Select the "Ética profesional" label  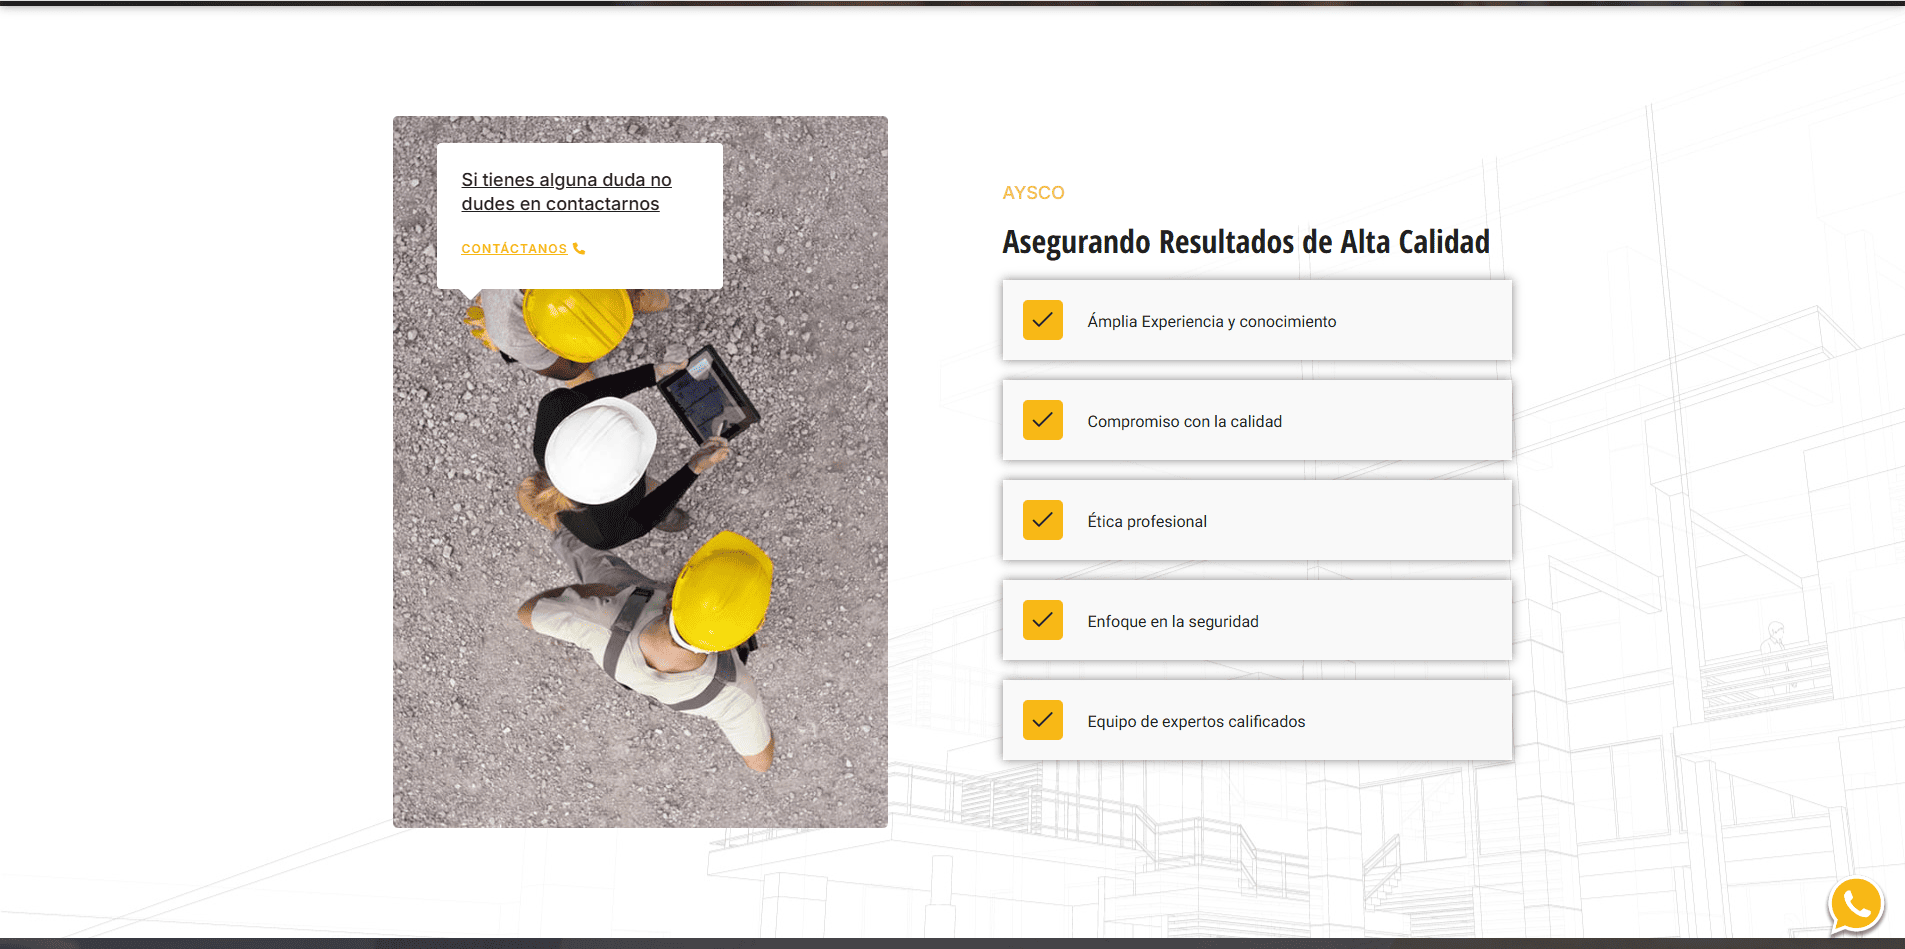click(1147, 522)
